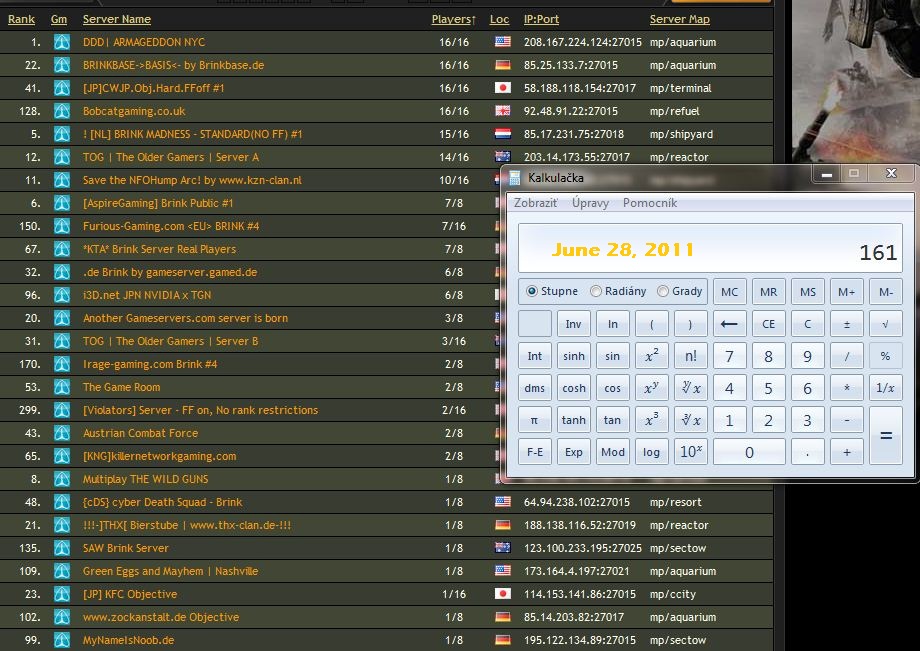The width and height of the screenshot is (920, 651).
Task: Click the German flag in the BRINKBASE row
Action: pos(502,65)
